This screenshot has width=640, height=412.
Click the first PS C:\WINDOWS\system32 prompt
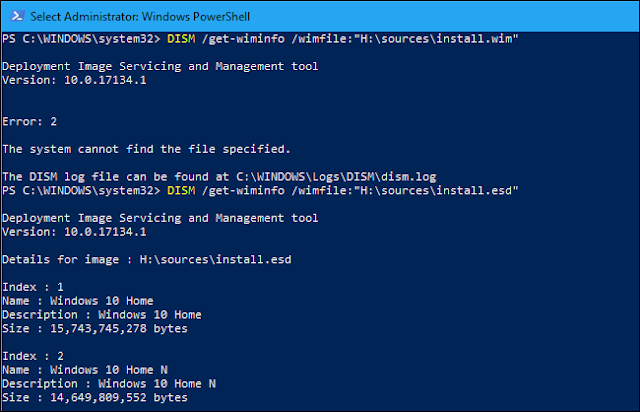pyautogui.click(x=82, y=38)
